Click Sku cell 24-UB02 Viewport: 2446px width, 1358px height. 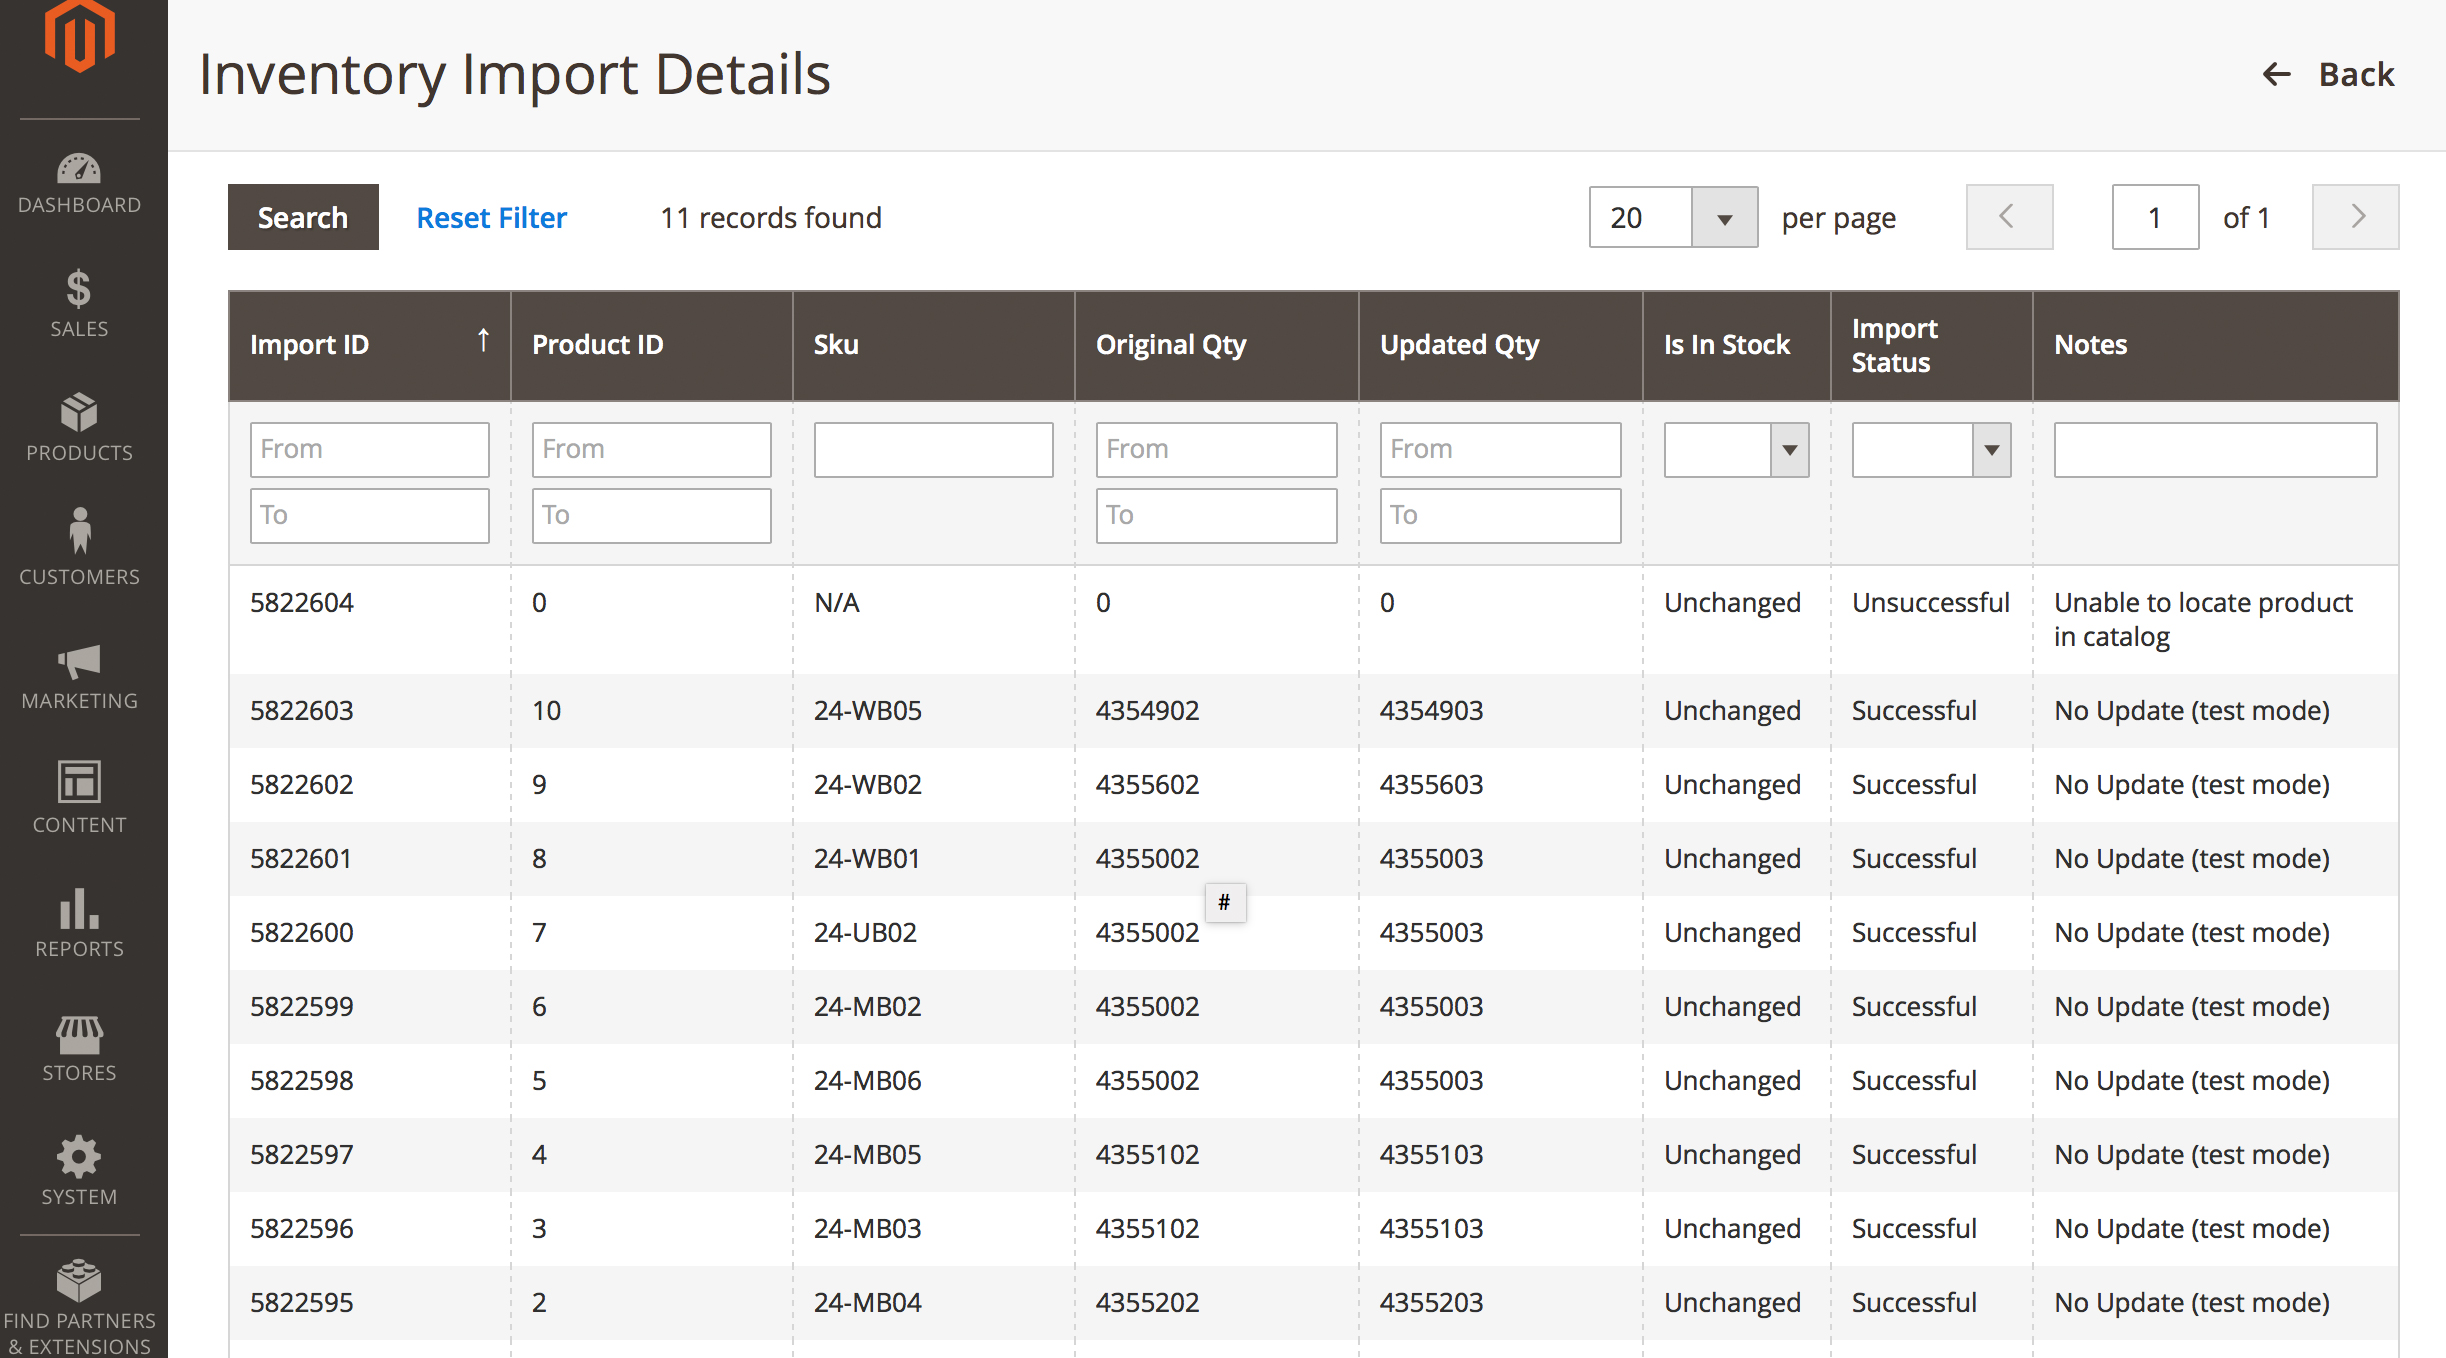[866, 933]
